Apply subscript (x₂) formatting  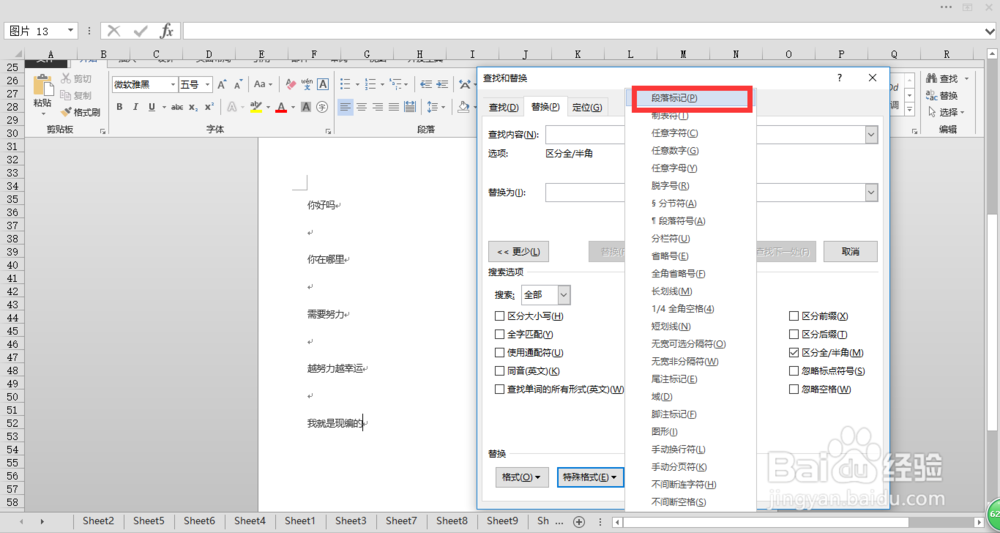(193, 107)
